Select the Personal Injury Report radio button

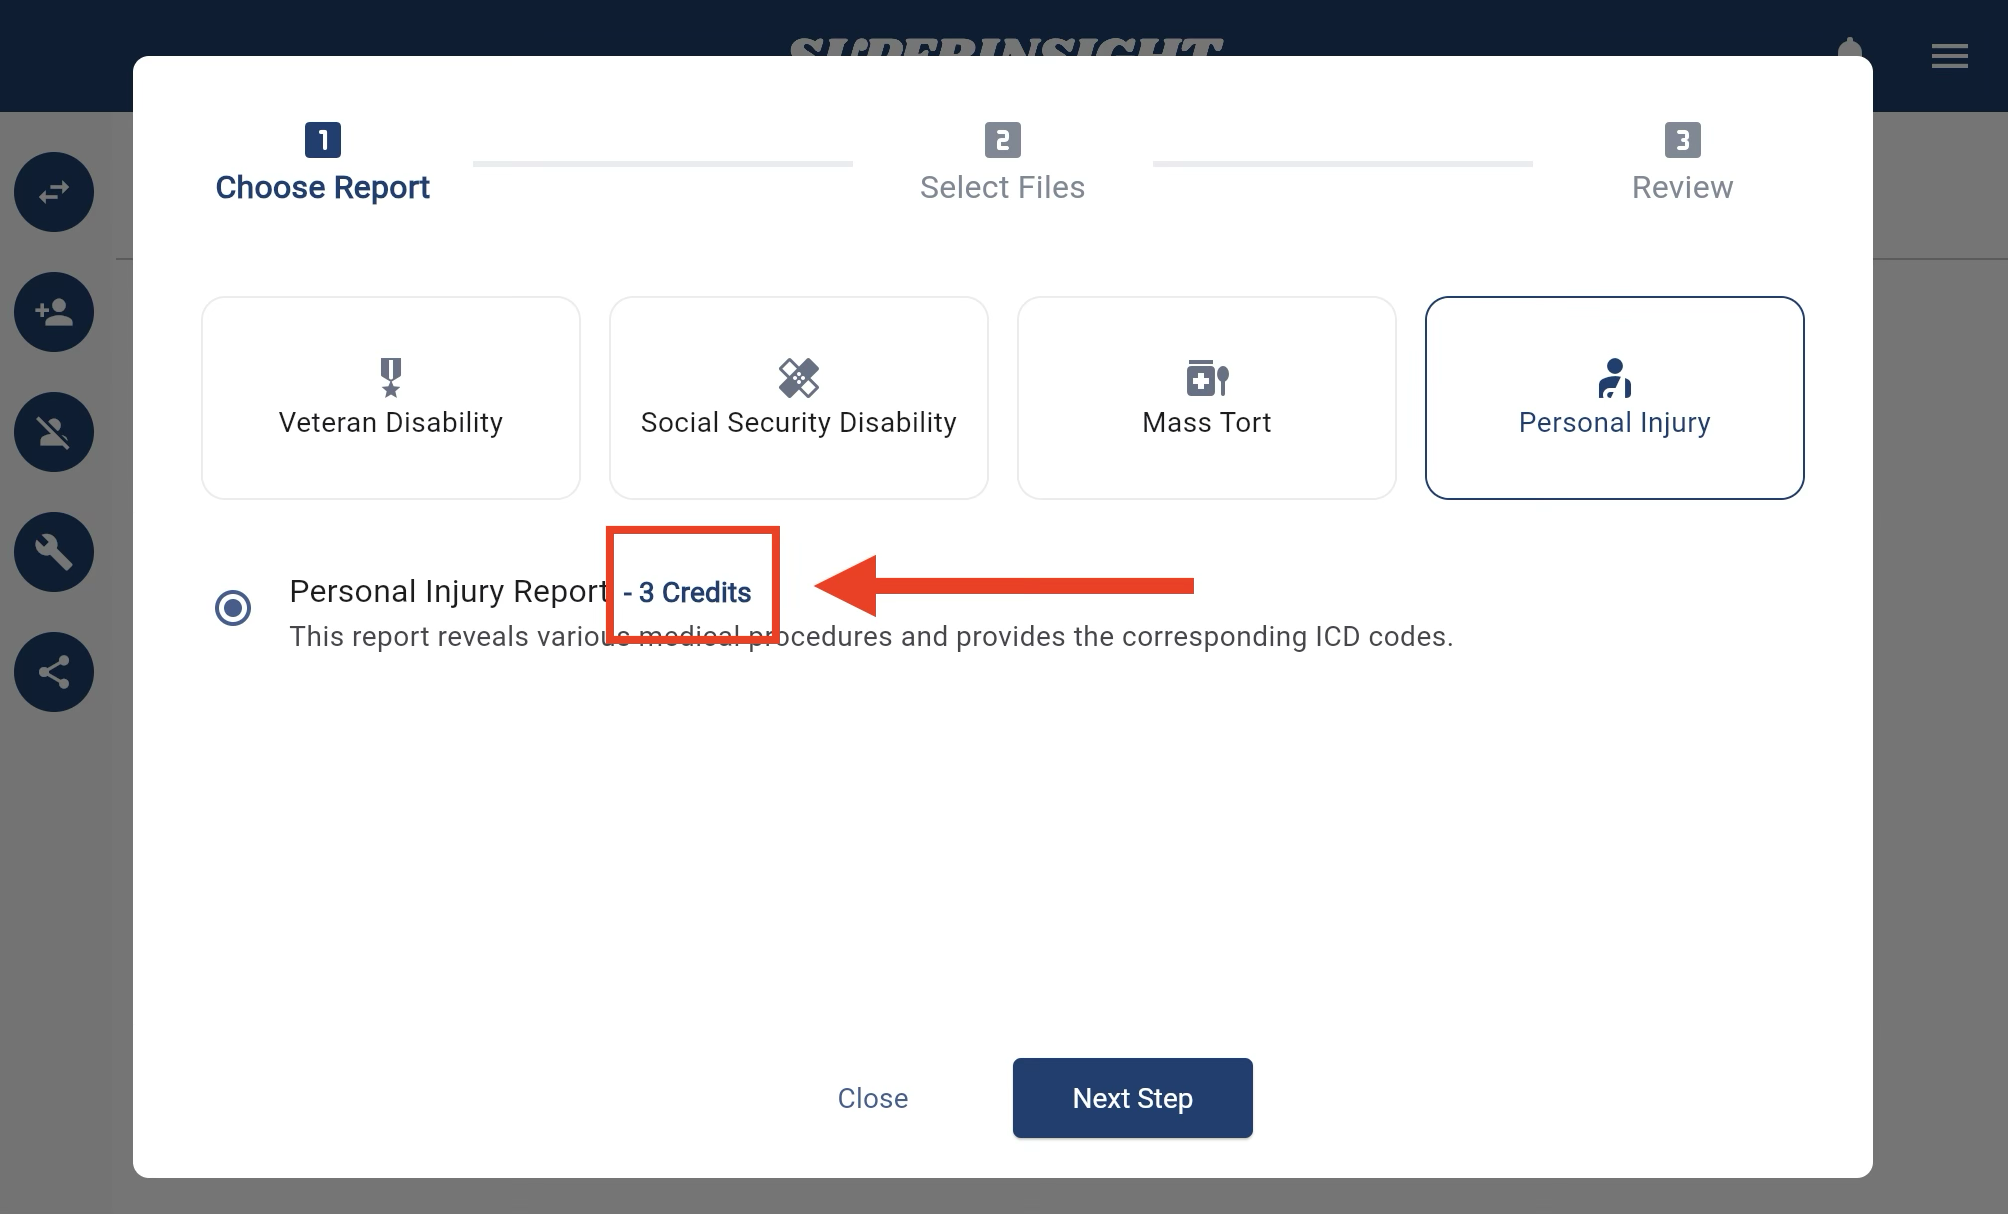[x=234, y=606]
